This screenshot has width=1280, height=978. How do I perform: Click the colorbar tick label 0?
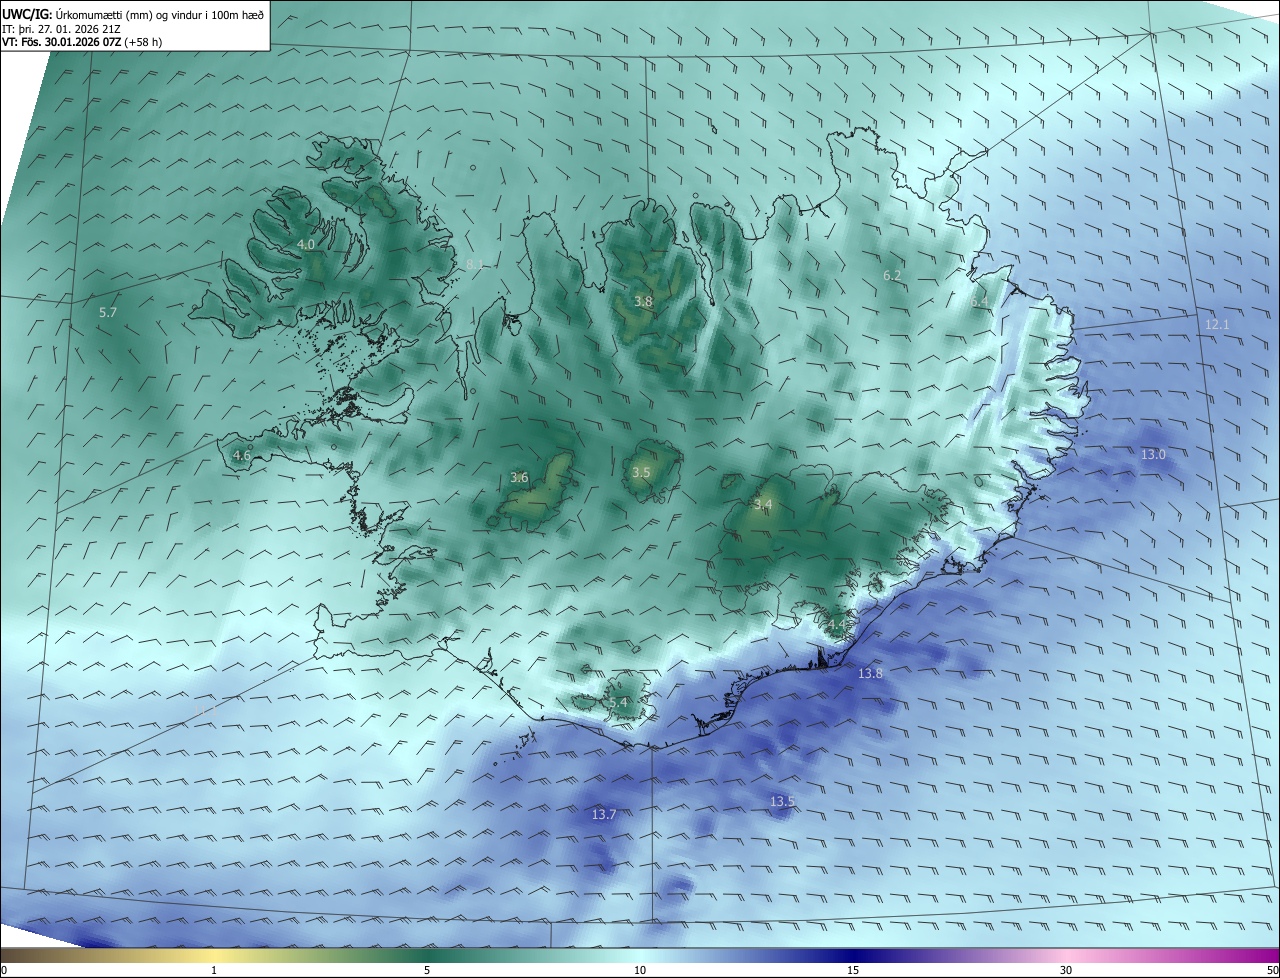(x=4, y=970)
